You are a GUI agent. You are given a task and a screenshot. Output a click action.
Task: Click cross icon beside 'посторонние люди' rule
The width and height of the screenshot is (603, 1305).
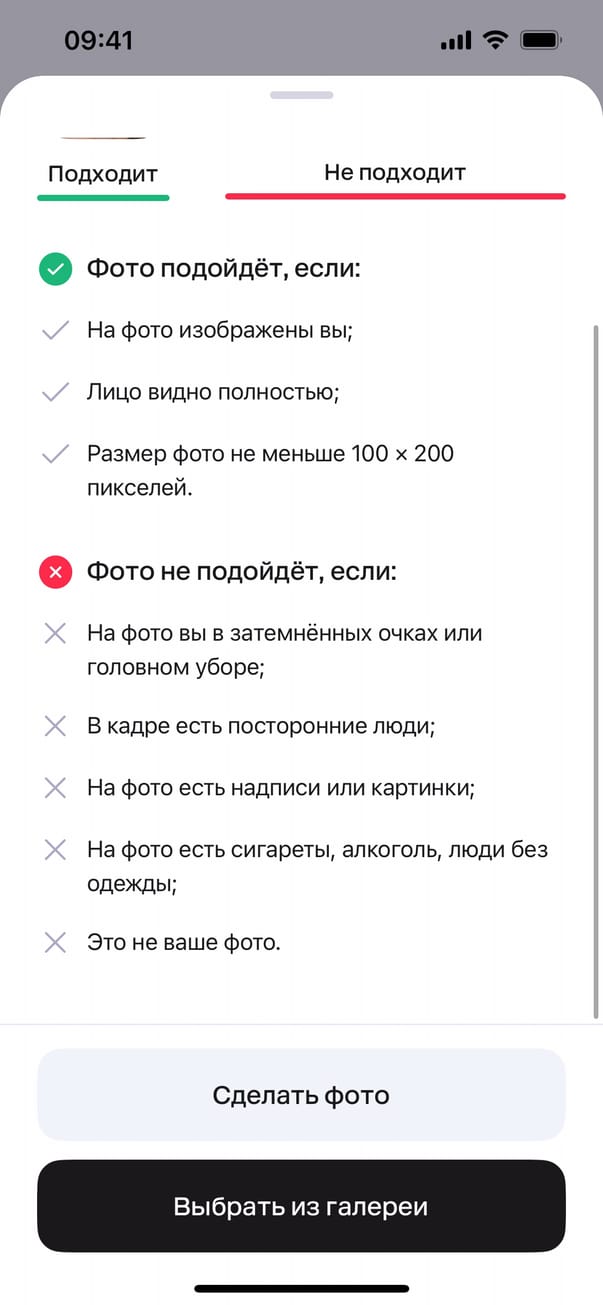coord(55,727)
